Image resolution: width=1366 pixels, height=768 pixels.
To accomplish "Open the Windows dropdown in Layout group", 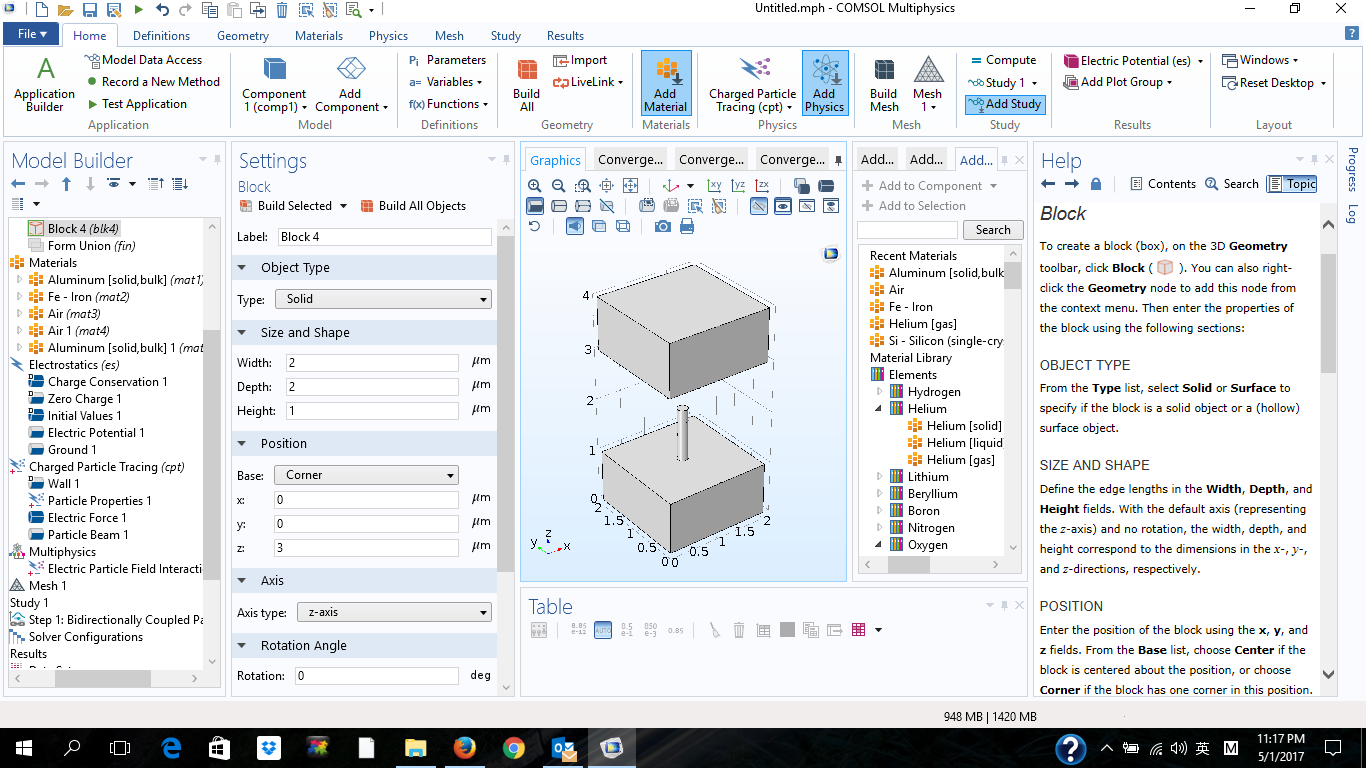I will click(1260, 60).
